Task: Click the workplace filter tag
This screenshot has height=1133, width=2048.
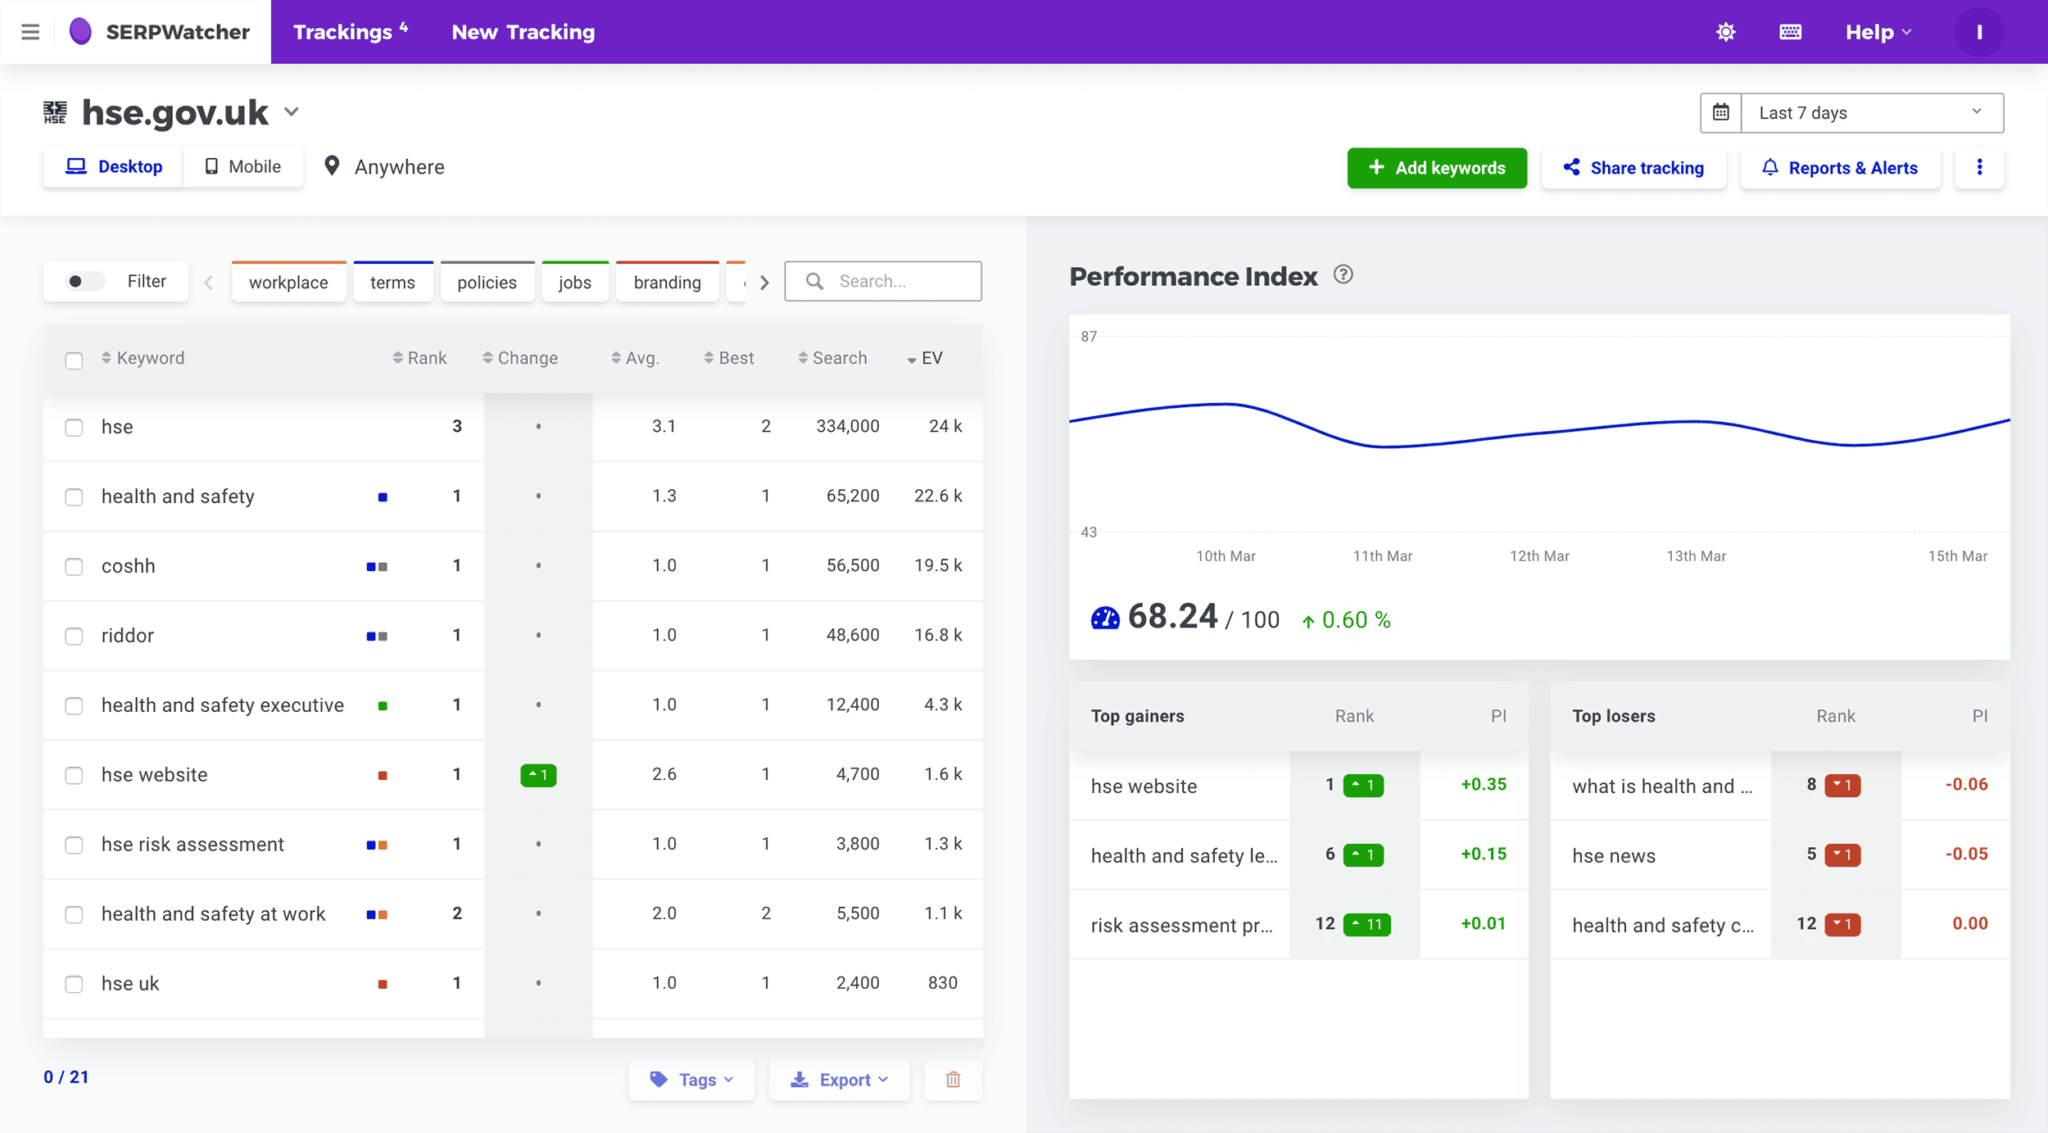Action: (286, 279)
